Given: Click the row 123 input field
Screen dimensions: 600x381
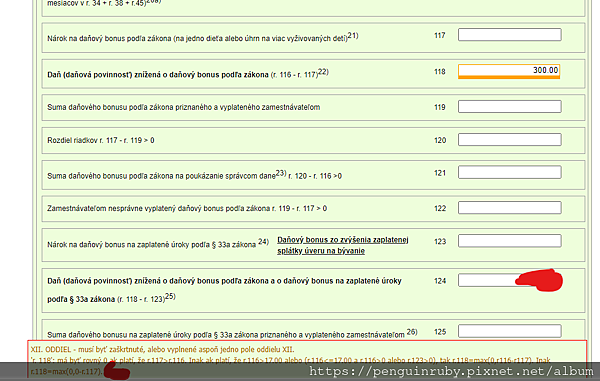Looking at the screenshot, I should (x=509, y=241).
